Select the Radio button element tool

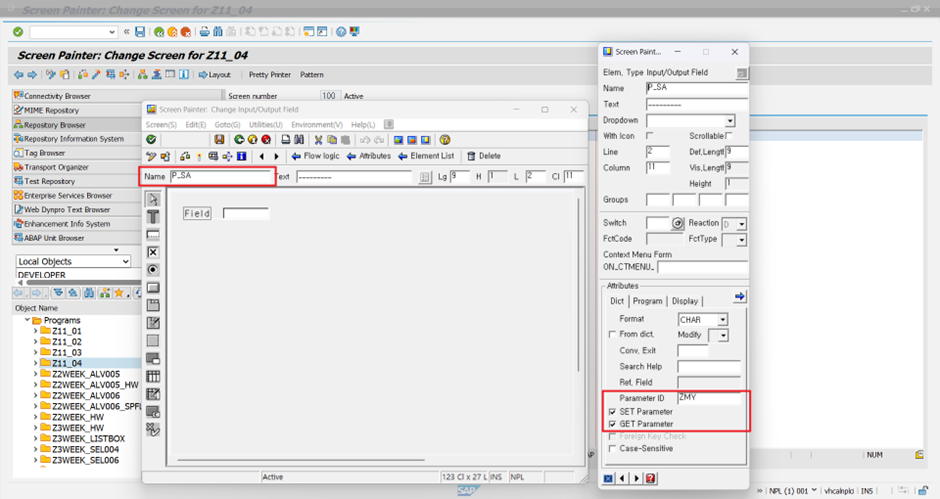click(153, 270)
